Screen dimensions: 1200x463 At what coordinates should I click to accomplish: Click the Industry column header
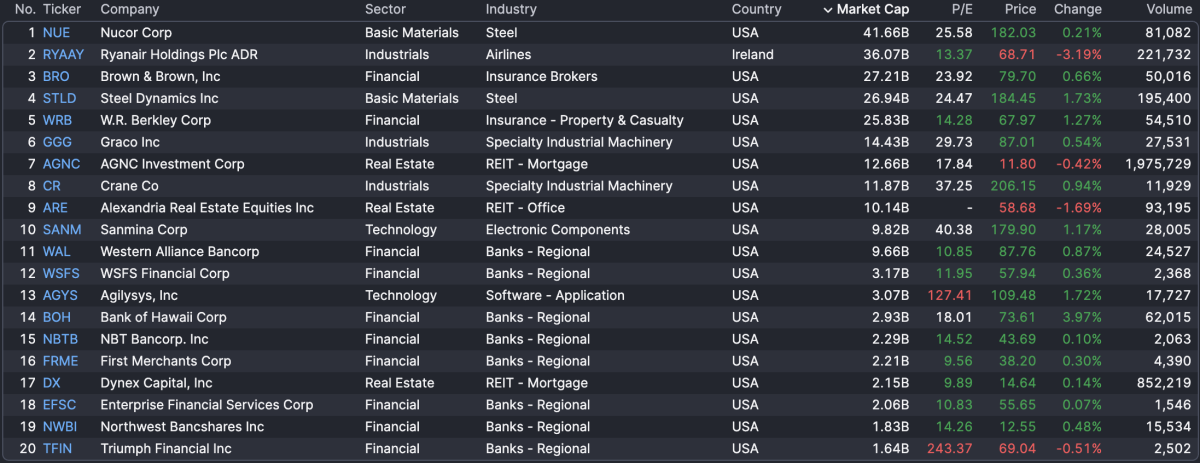click(511, 10)
